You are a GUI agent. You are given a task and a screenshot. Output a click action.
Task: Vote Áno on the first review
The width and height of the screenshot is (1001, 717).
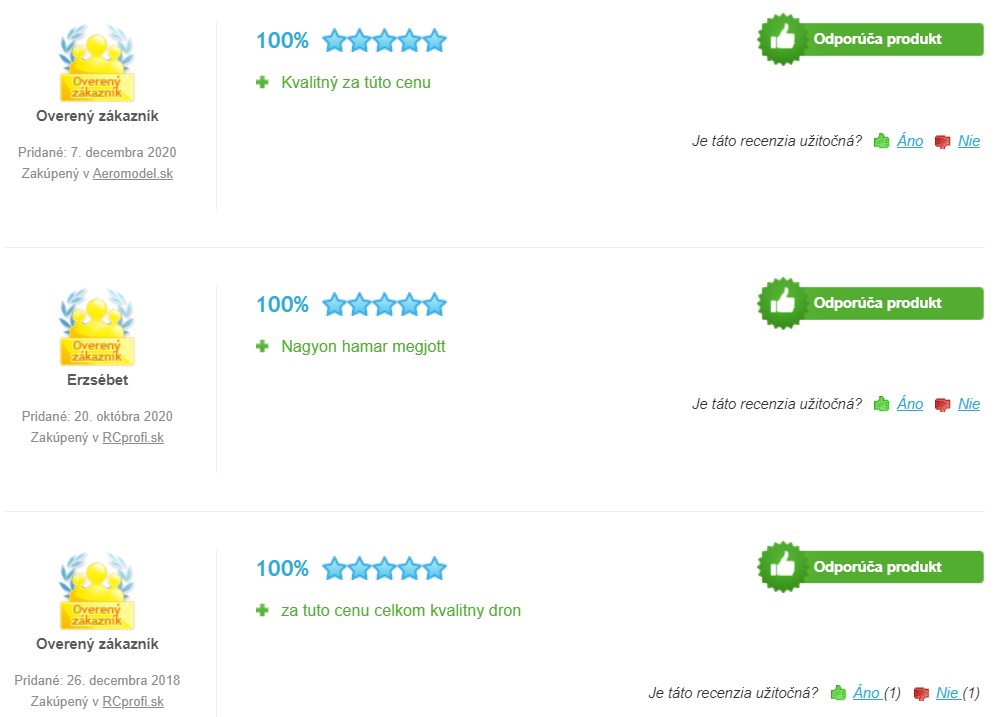pos(910,140)
